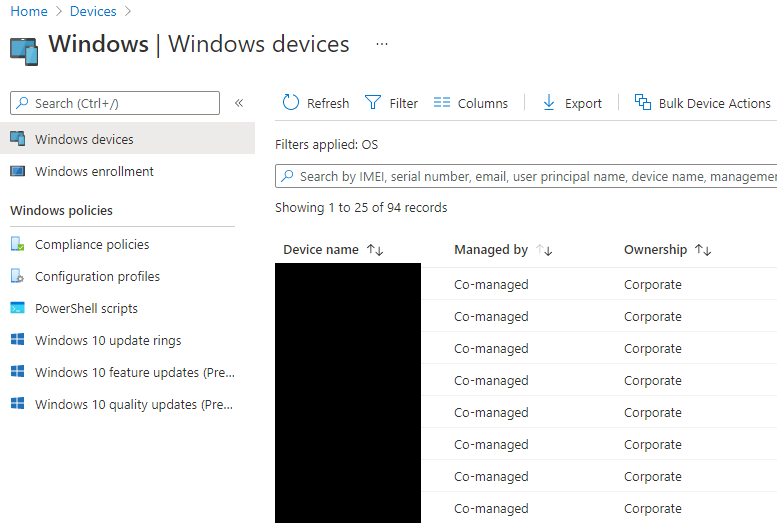Click the Windows 10 quality updates icon

click(x=17, y=404)
